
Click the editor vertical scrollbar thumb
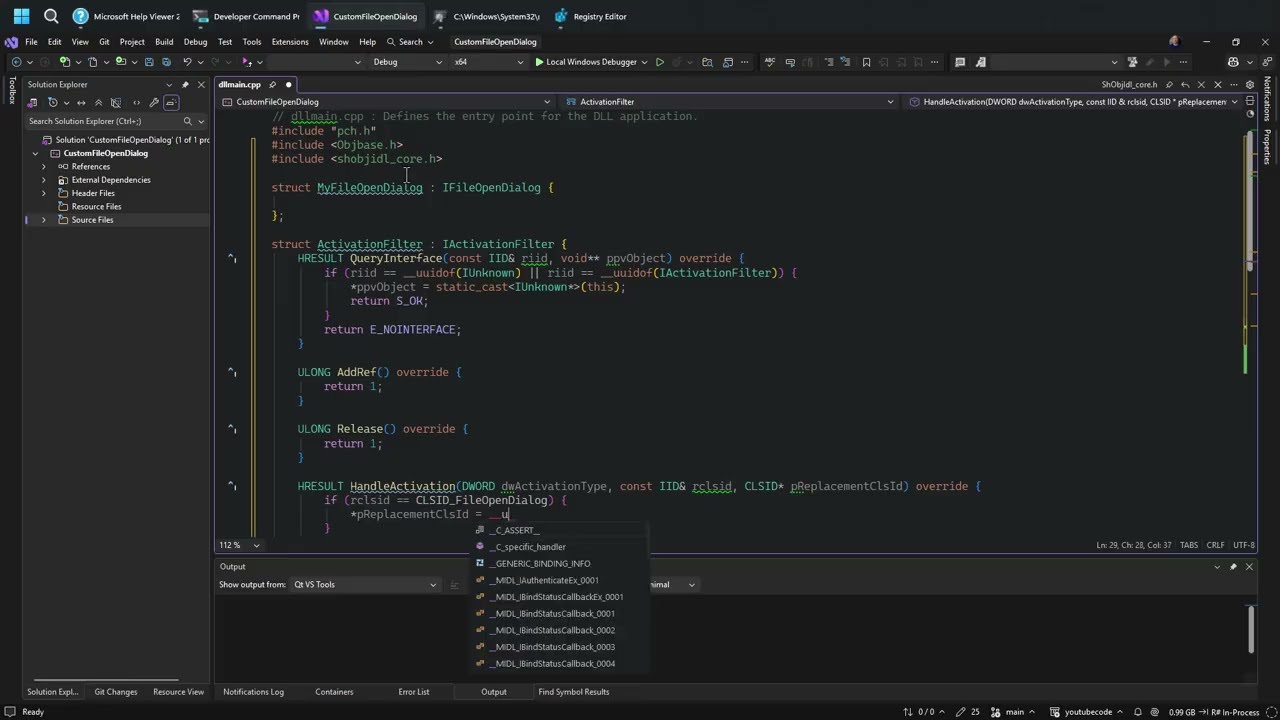[x=1249, y=200]
